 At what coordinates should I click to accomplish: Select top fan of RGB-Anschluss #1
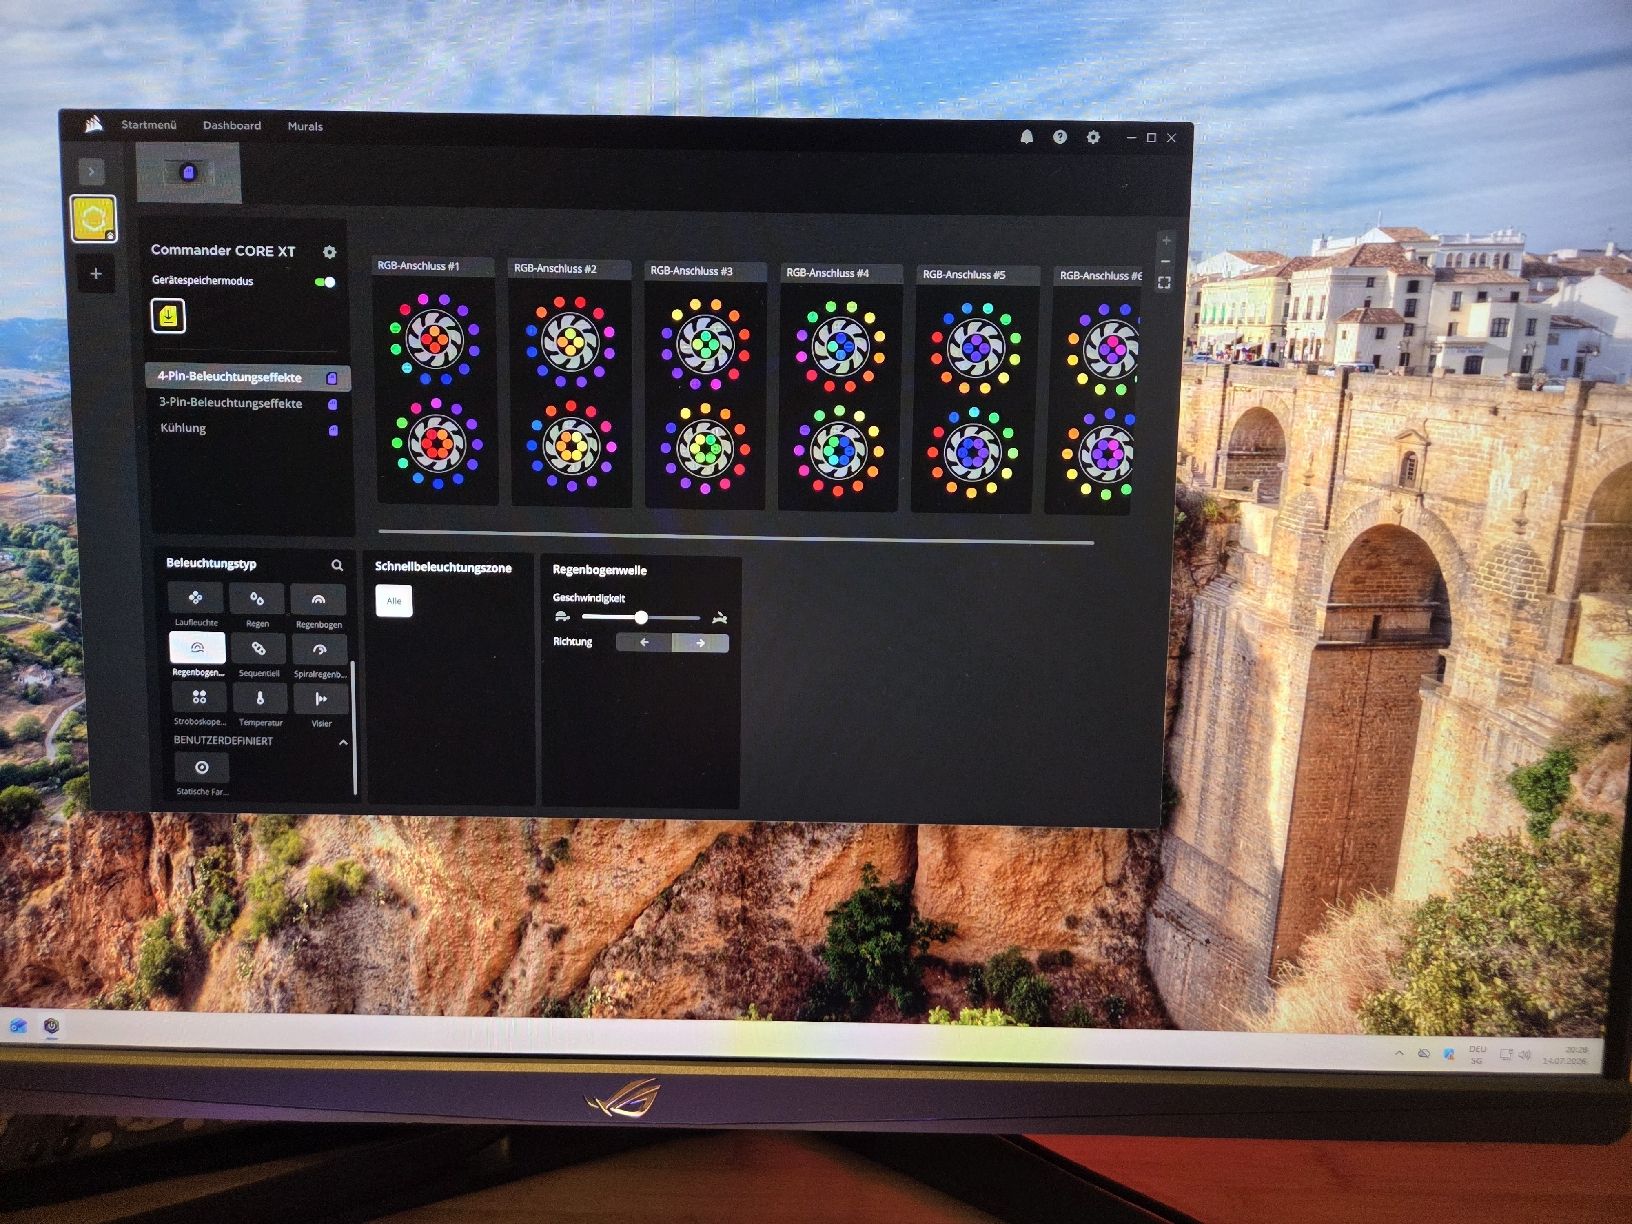pyautogui.click(x=433, y=338)
